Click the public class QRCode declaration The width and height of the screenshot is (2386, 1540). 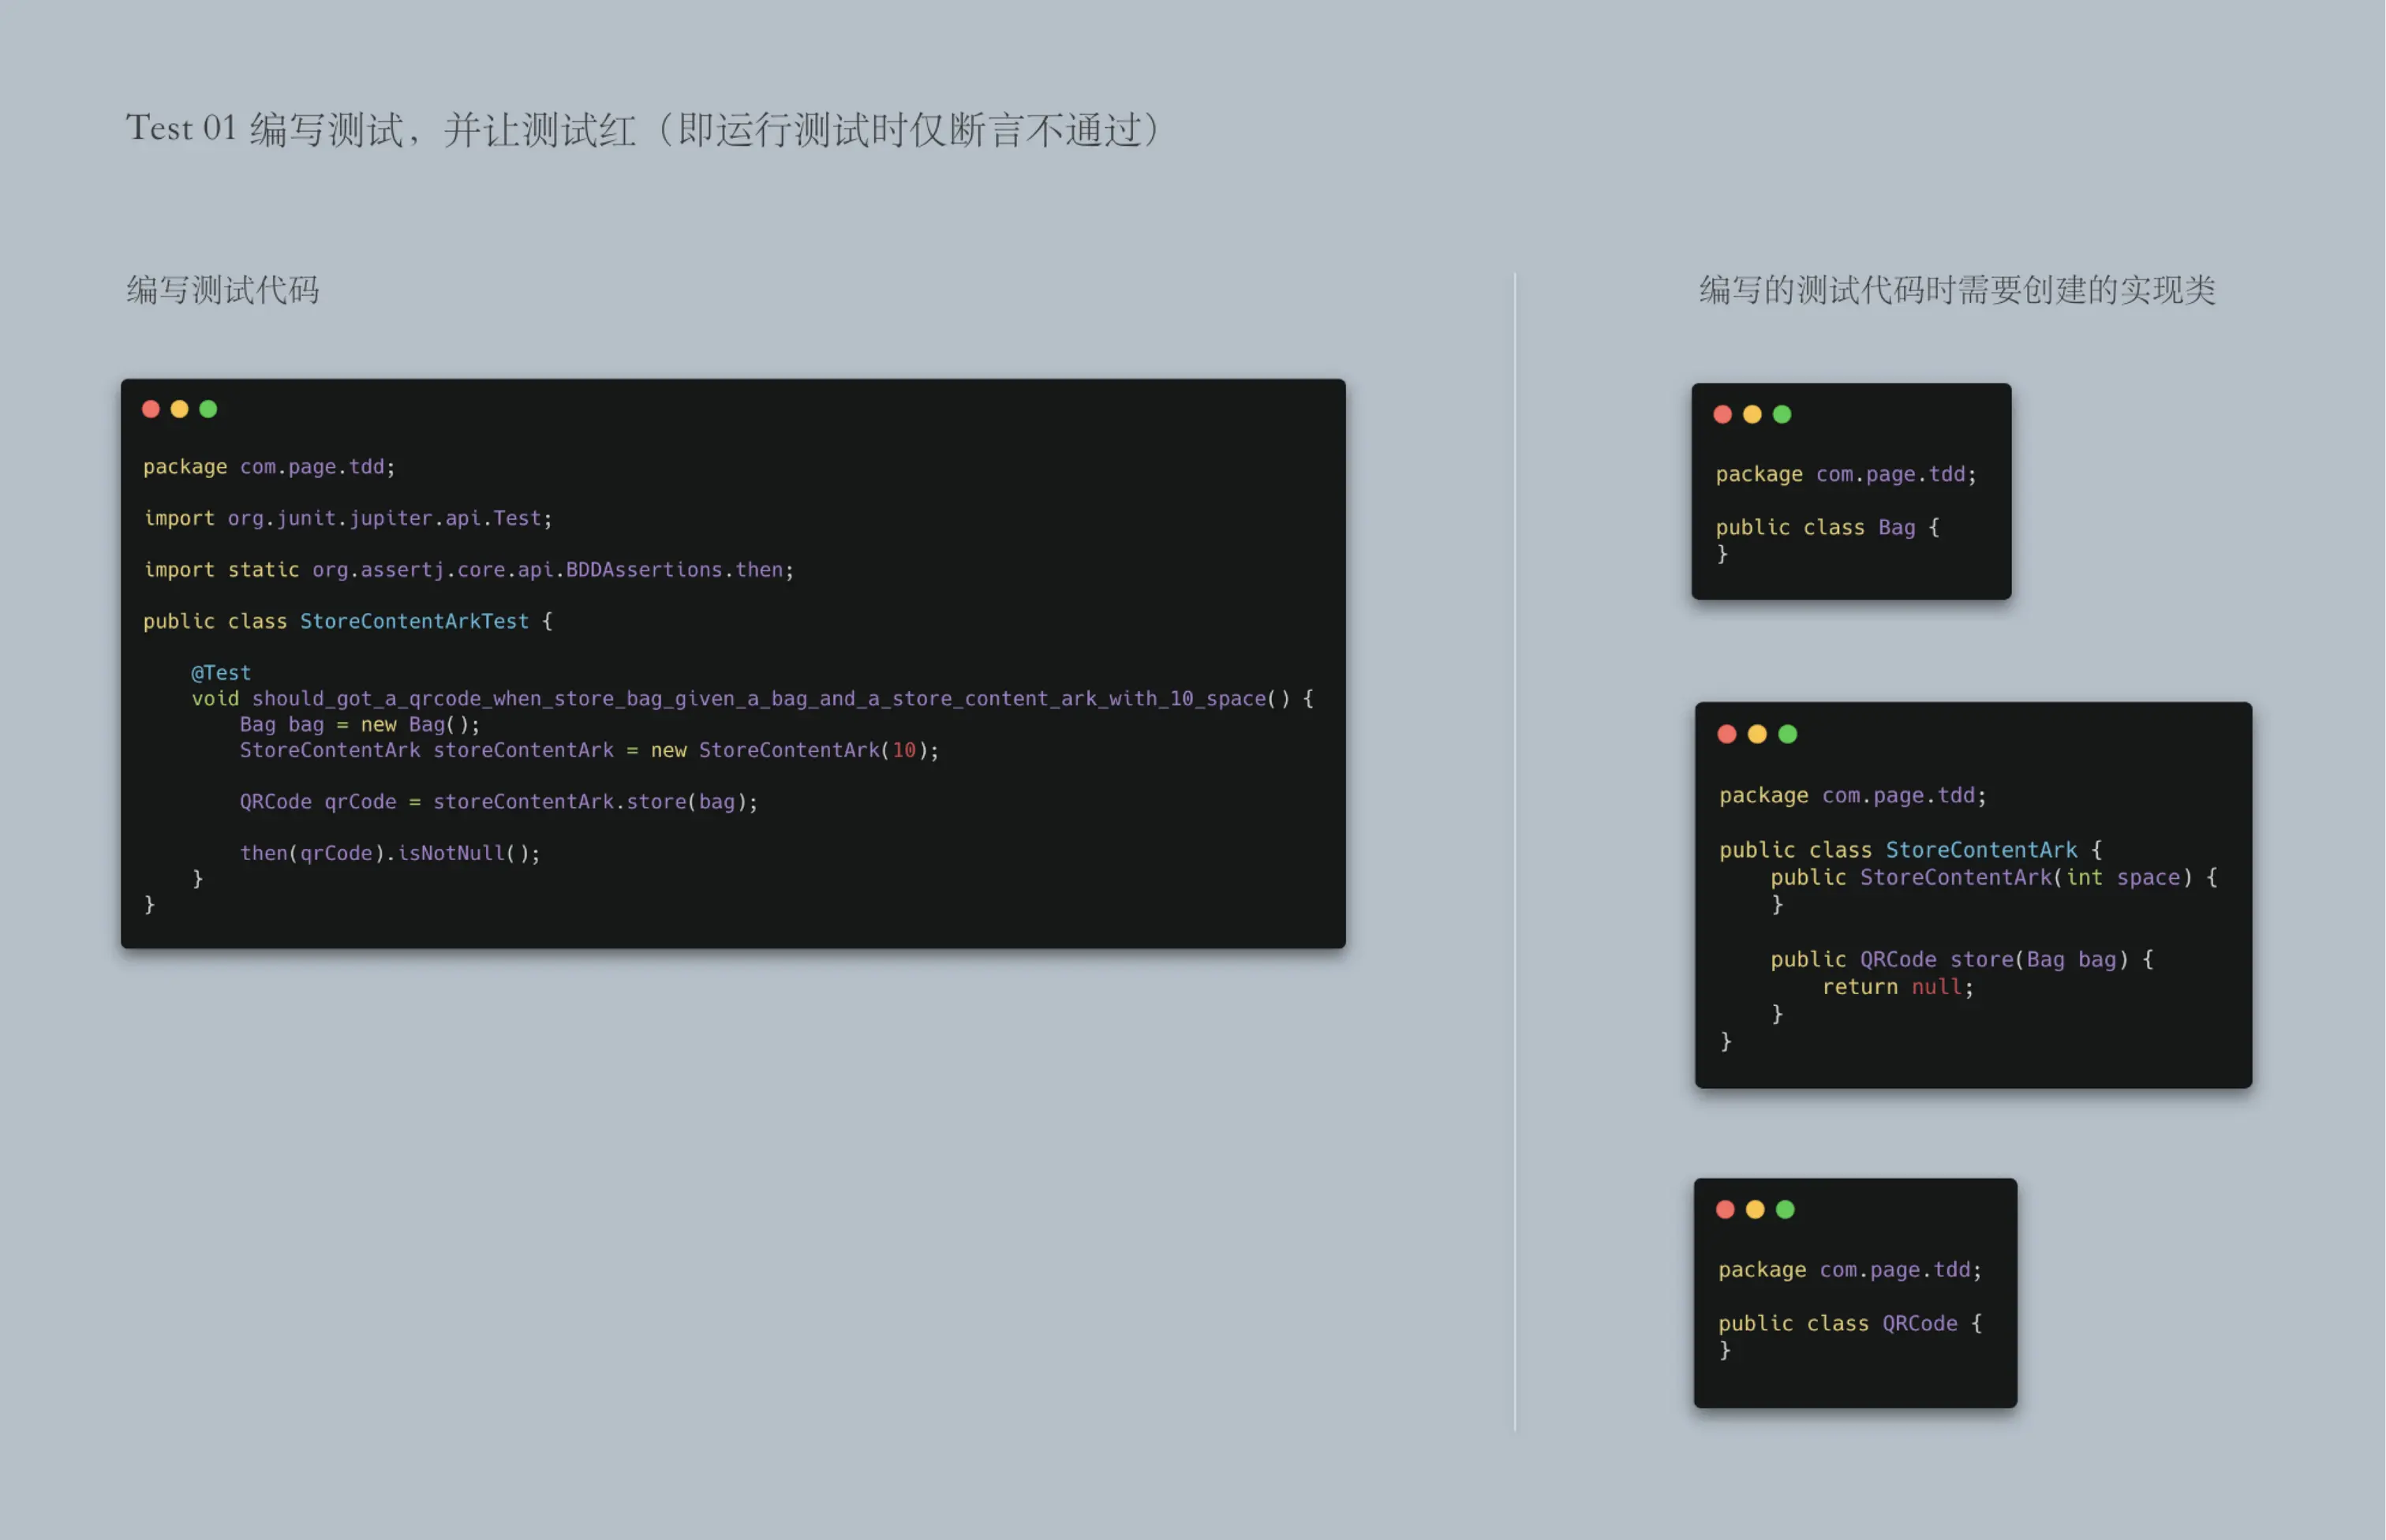coord(1849,1323)
